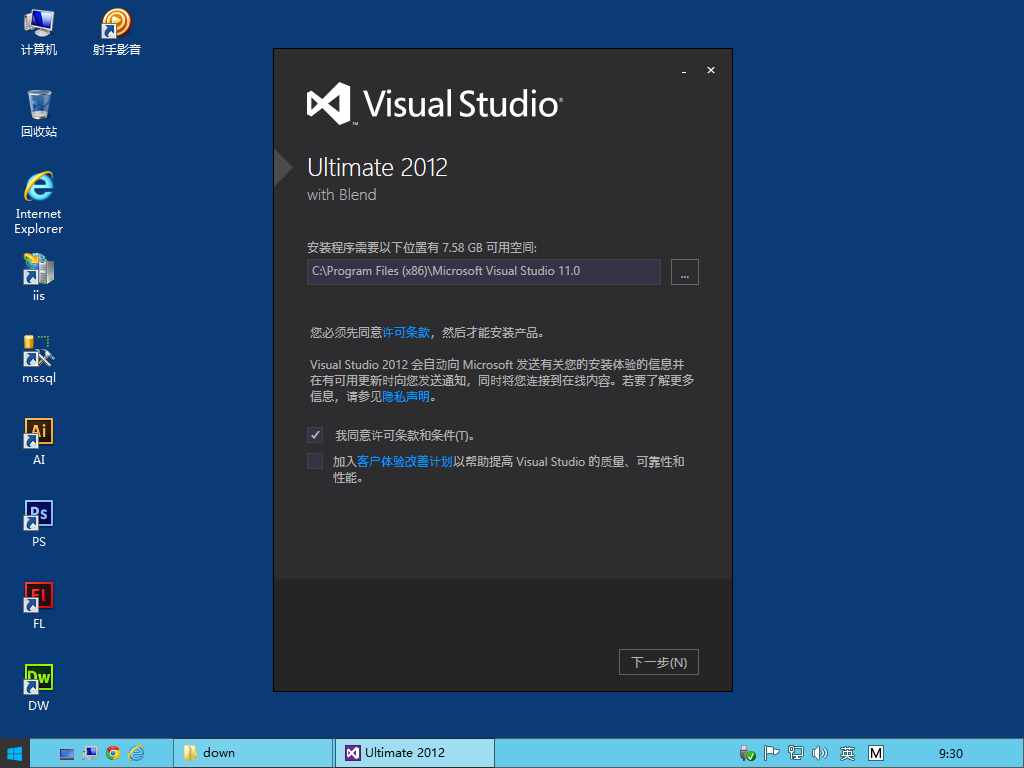Switch to the down folder taskbar window
The width and height of the screenshot is (1024, 768).
(x=253, y=754)
